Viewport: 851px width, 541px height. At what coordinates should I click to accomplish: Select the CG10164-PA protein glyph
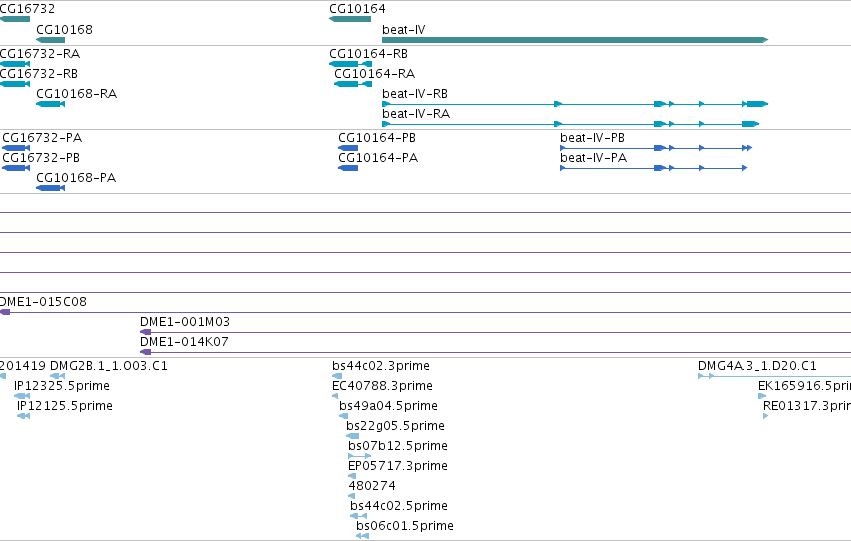348,168
